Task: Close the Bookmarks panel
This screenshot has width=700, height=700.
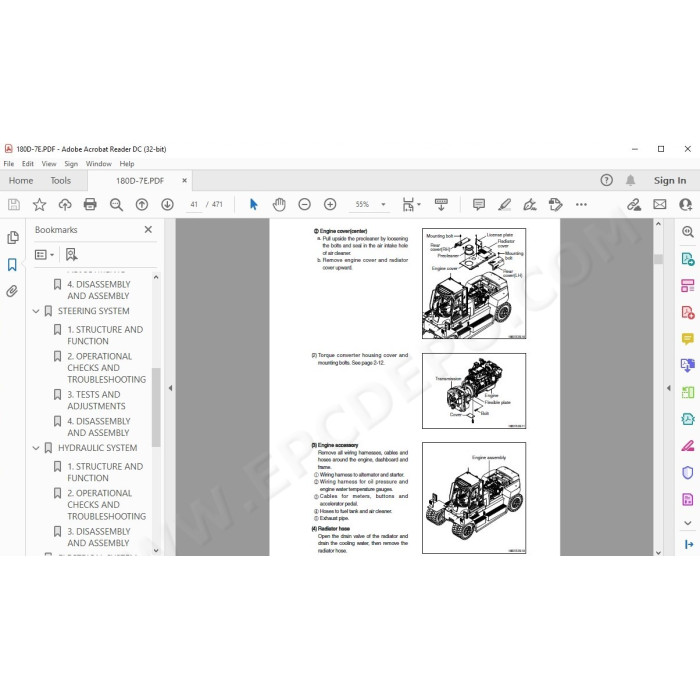Action: pyautogui.click(x=148, y=229)
